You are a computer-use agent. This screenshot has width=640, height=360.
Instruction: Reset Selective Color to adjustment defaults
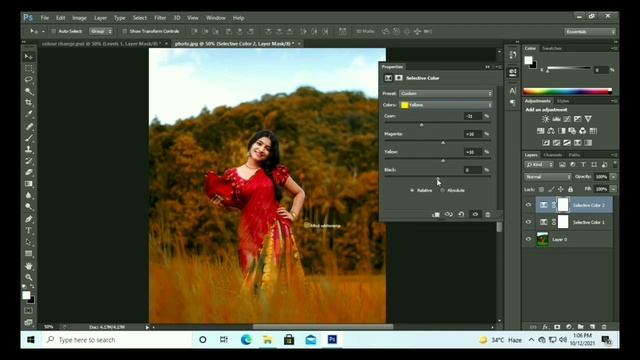[461, 214]
